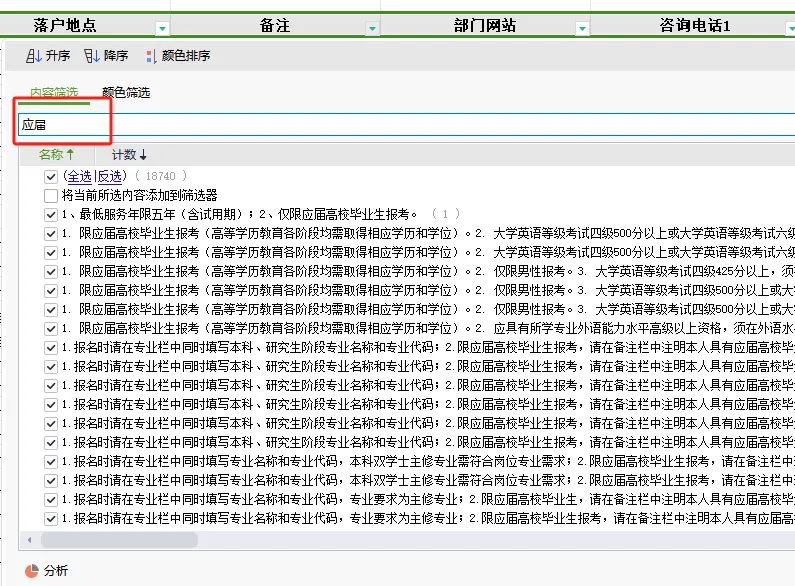
Task: Uncheck row with 专业要求为主修专业；2.限应届高校毕业生报考
Action: (x=51, y=519)
